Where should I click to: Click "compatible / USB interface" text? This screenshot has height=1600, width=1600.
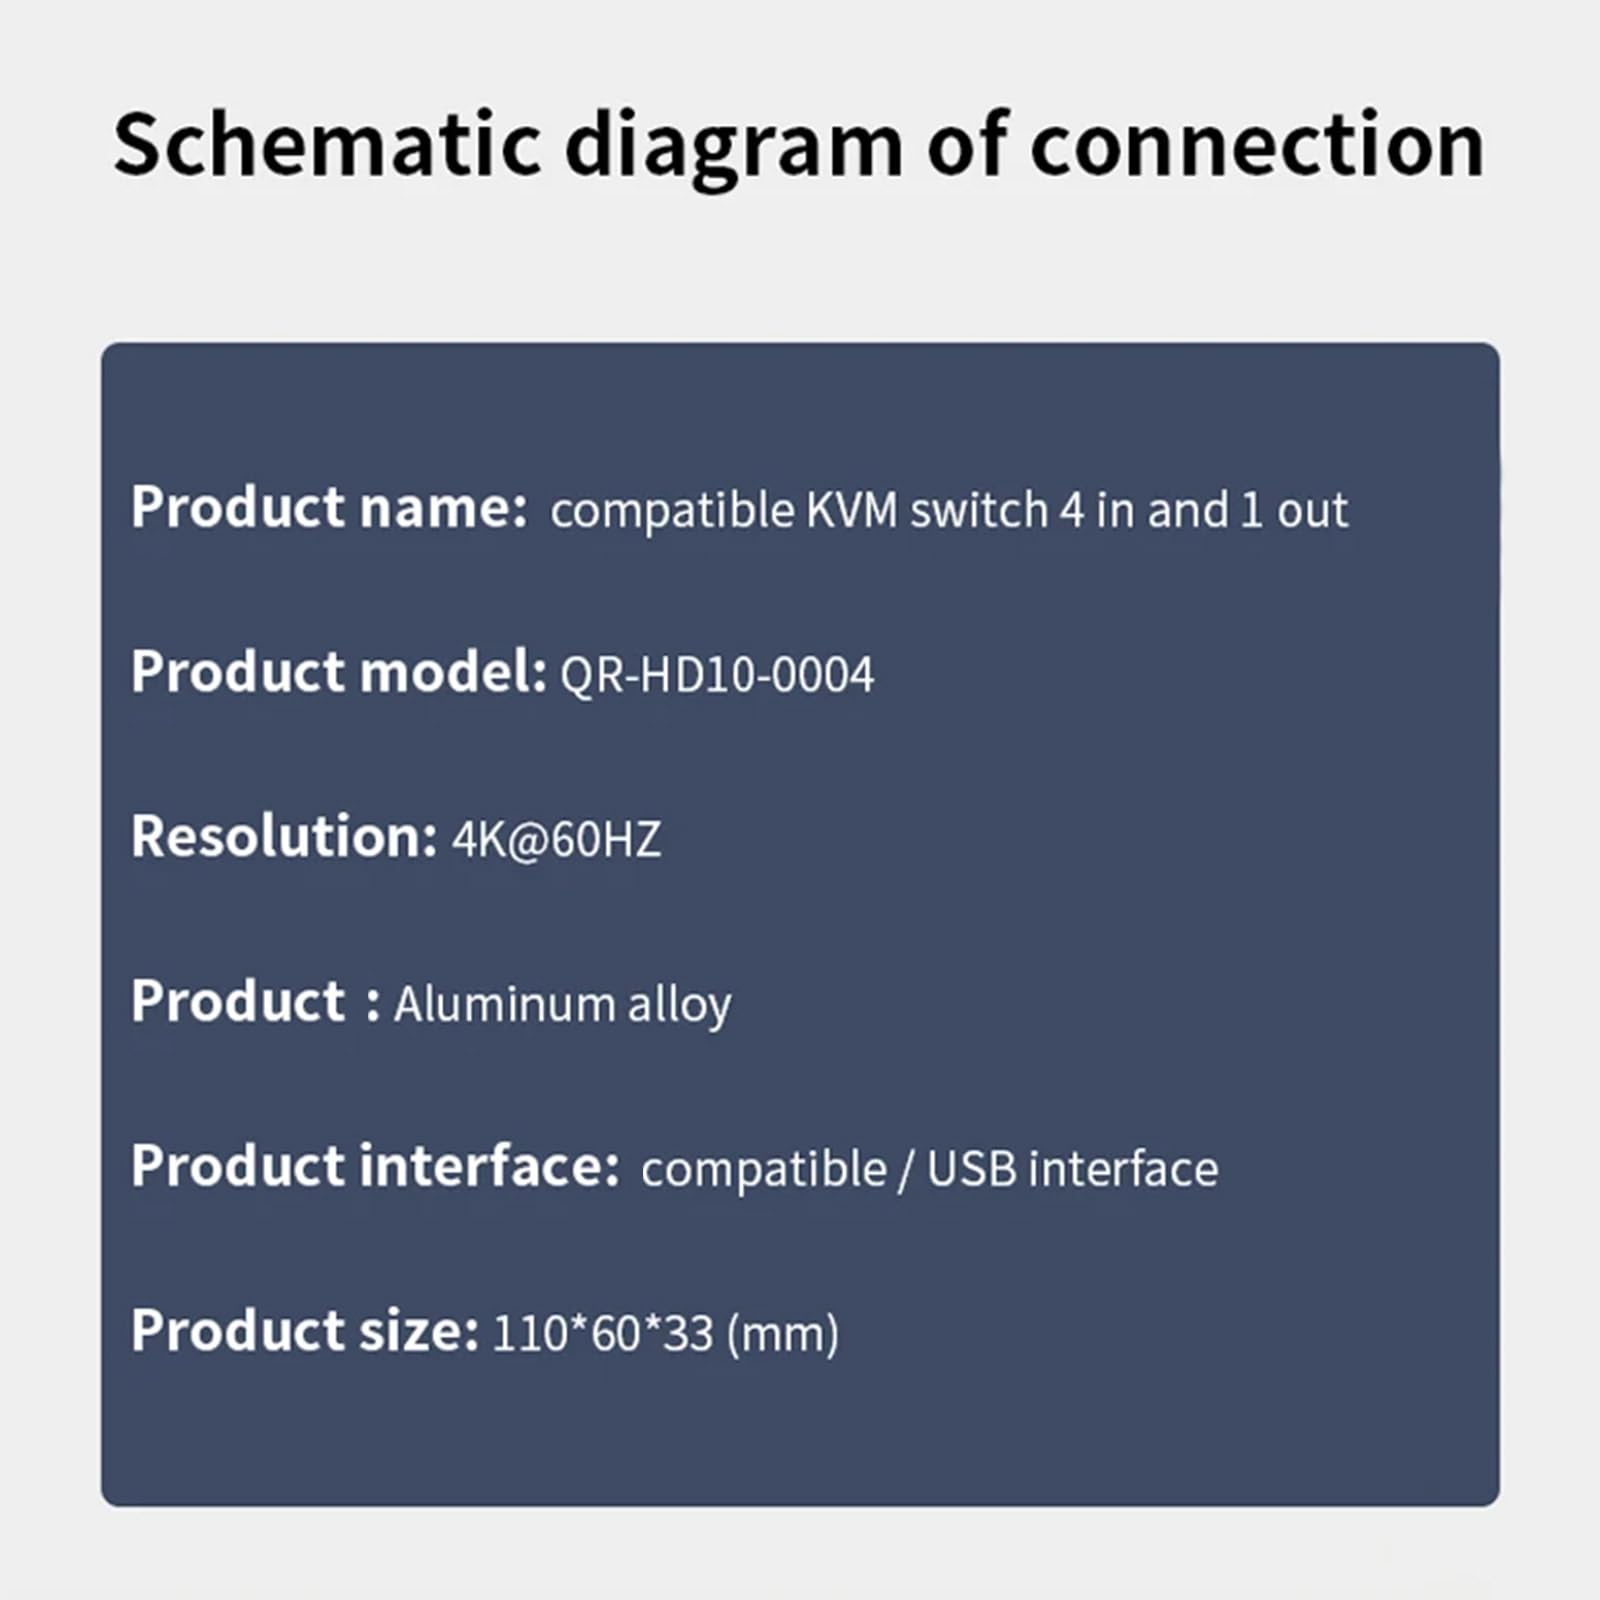pos(930,1170)
